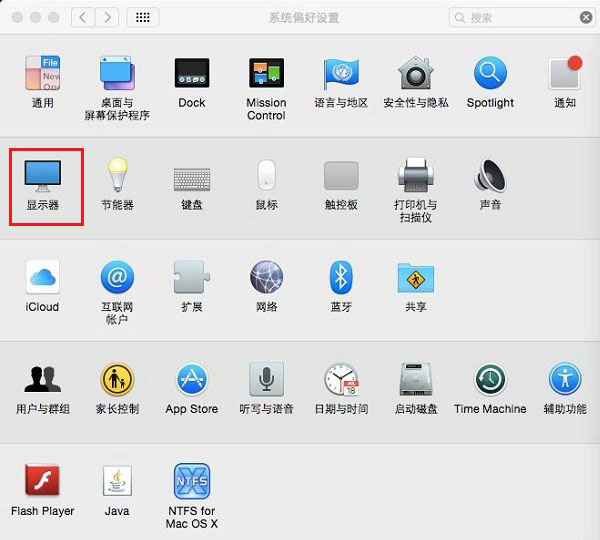
Task: Click the grey minimize window button
Action: (x=36, y=17)
